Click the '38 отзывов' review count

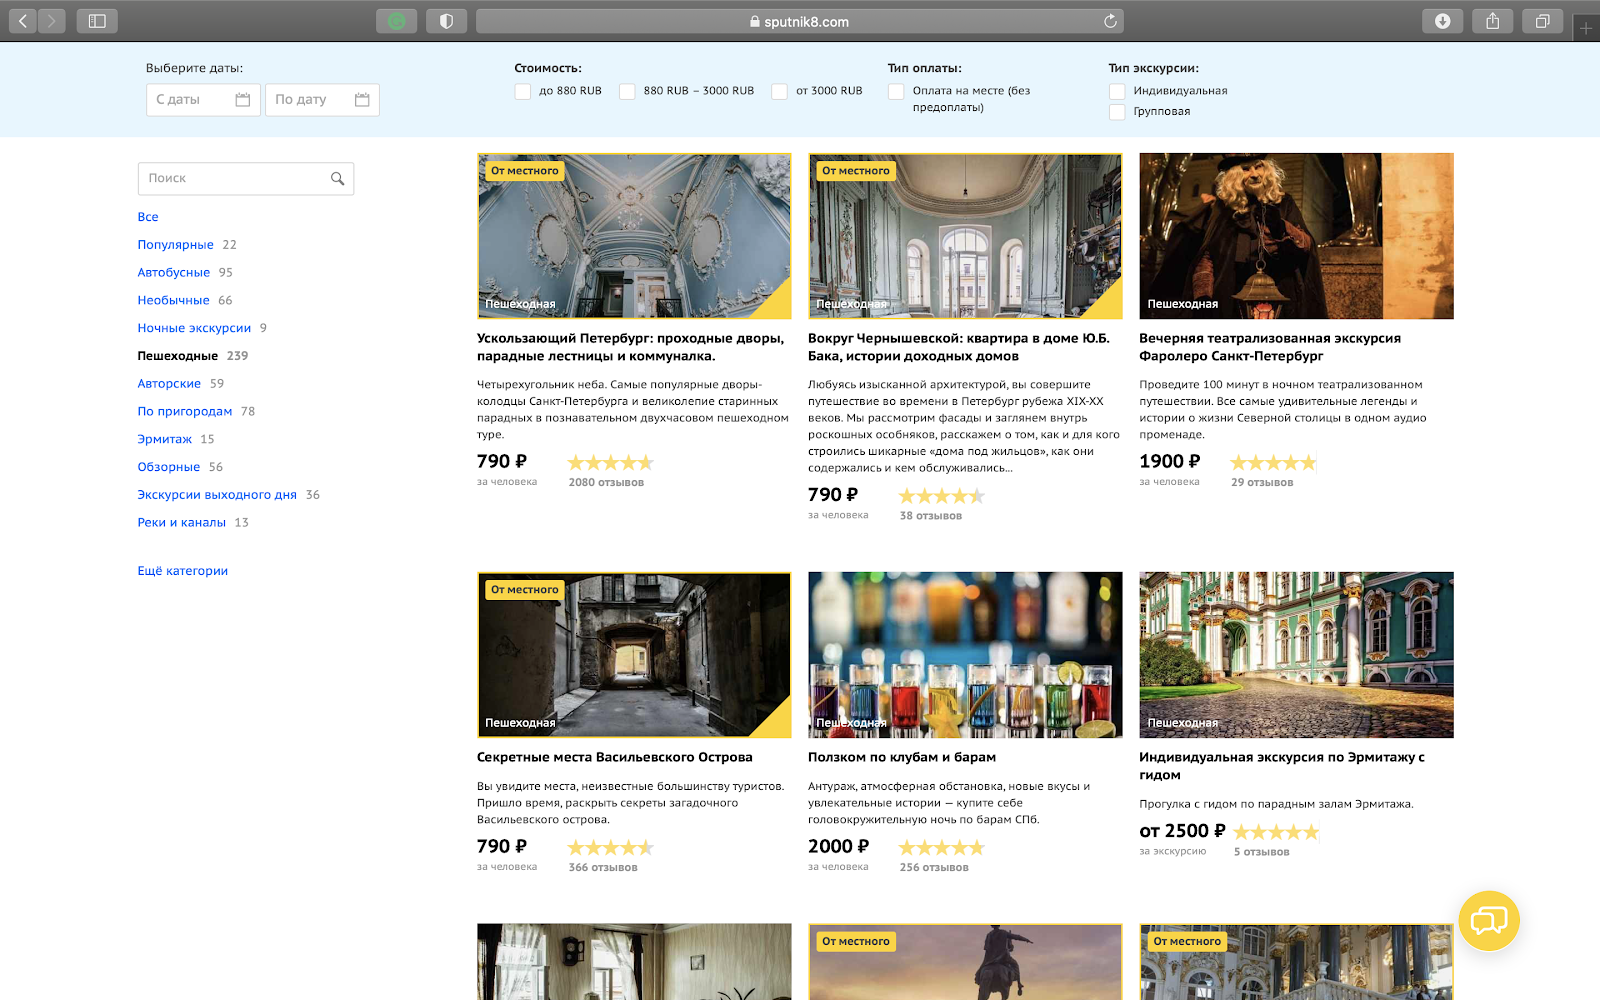[931, 516]
